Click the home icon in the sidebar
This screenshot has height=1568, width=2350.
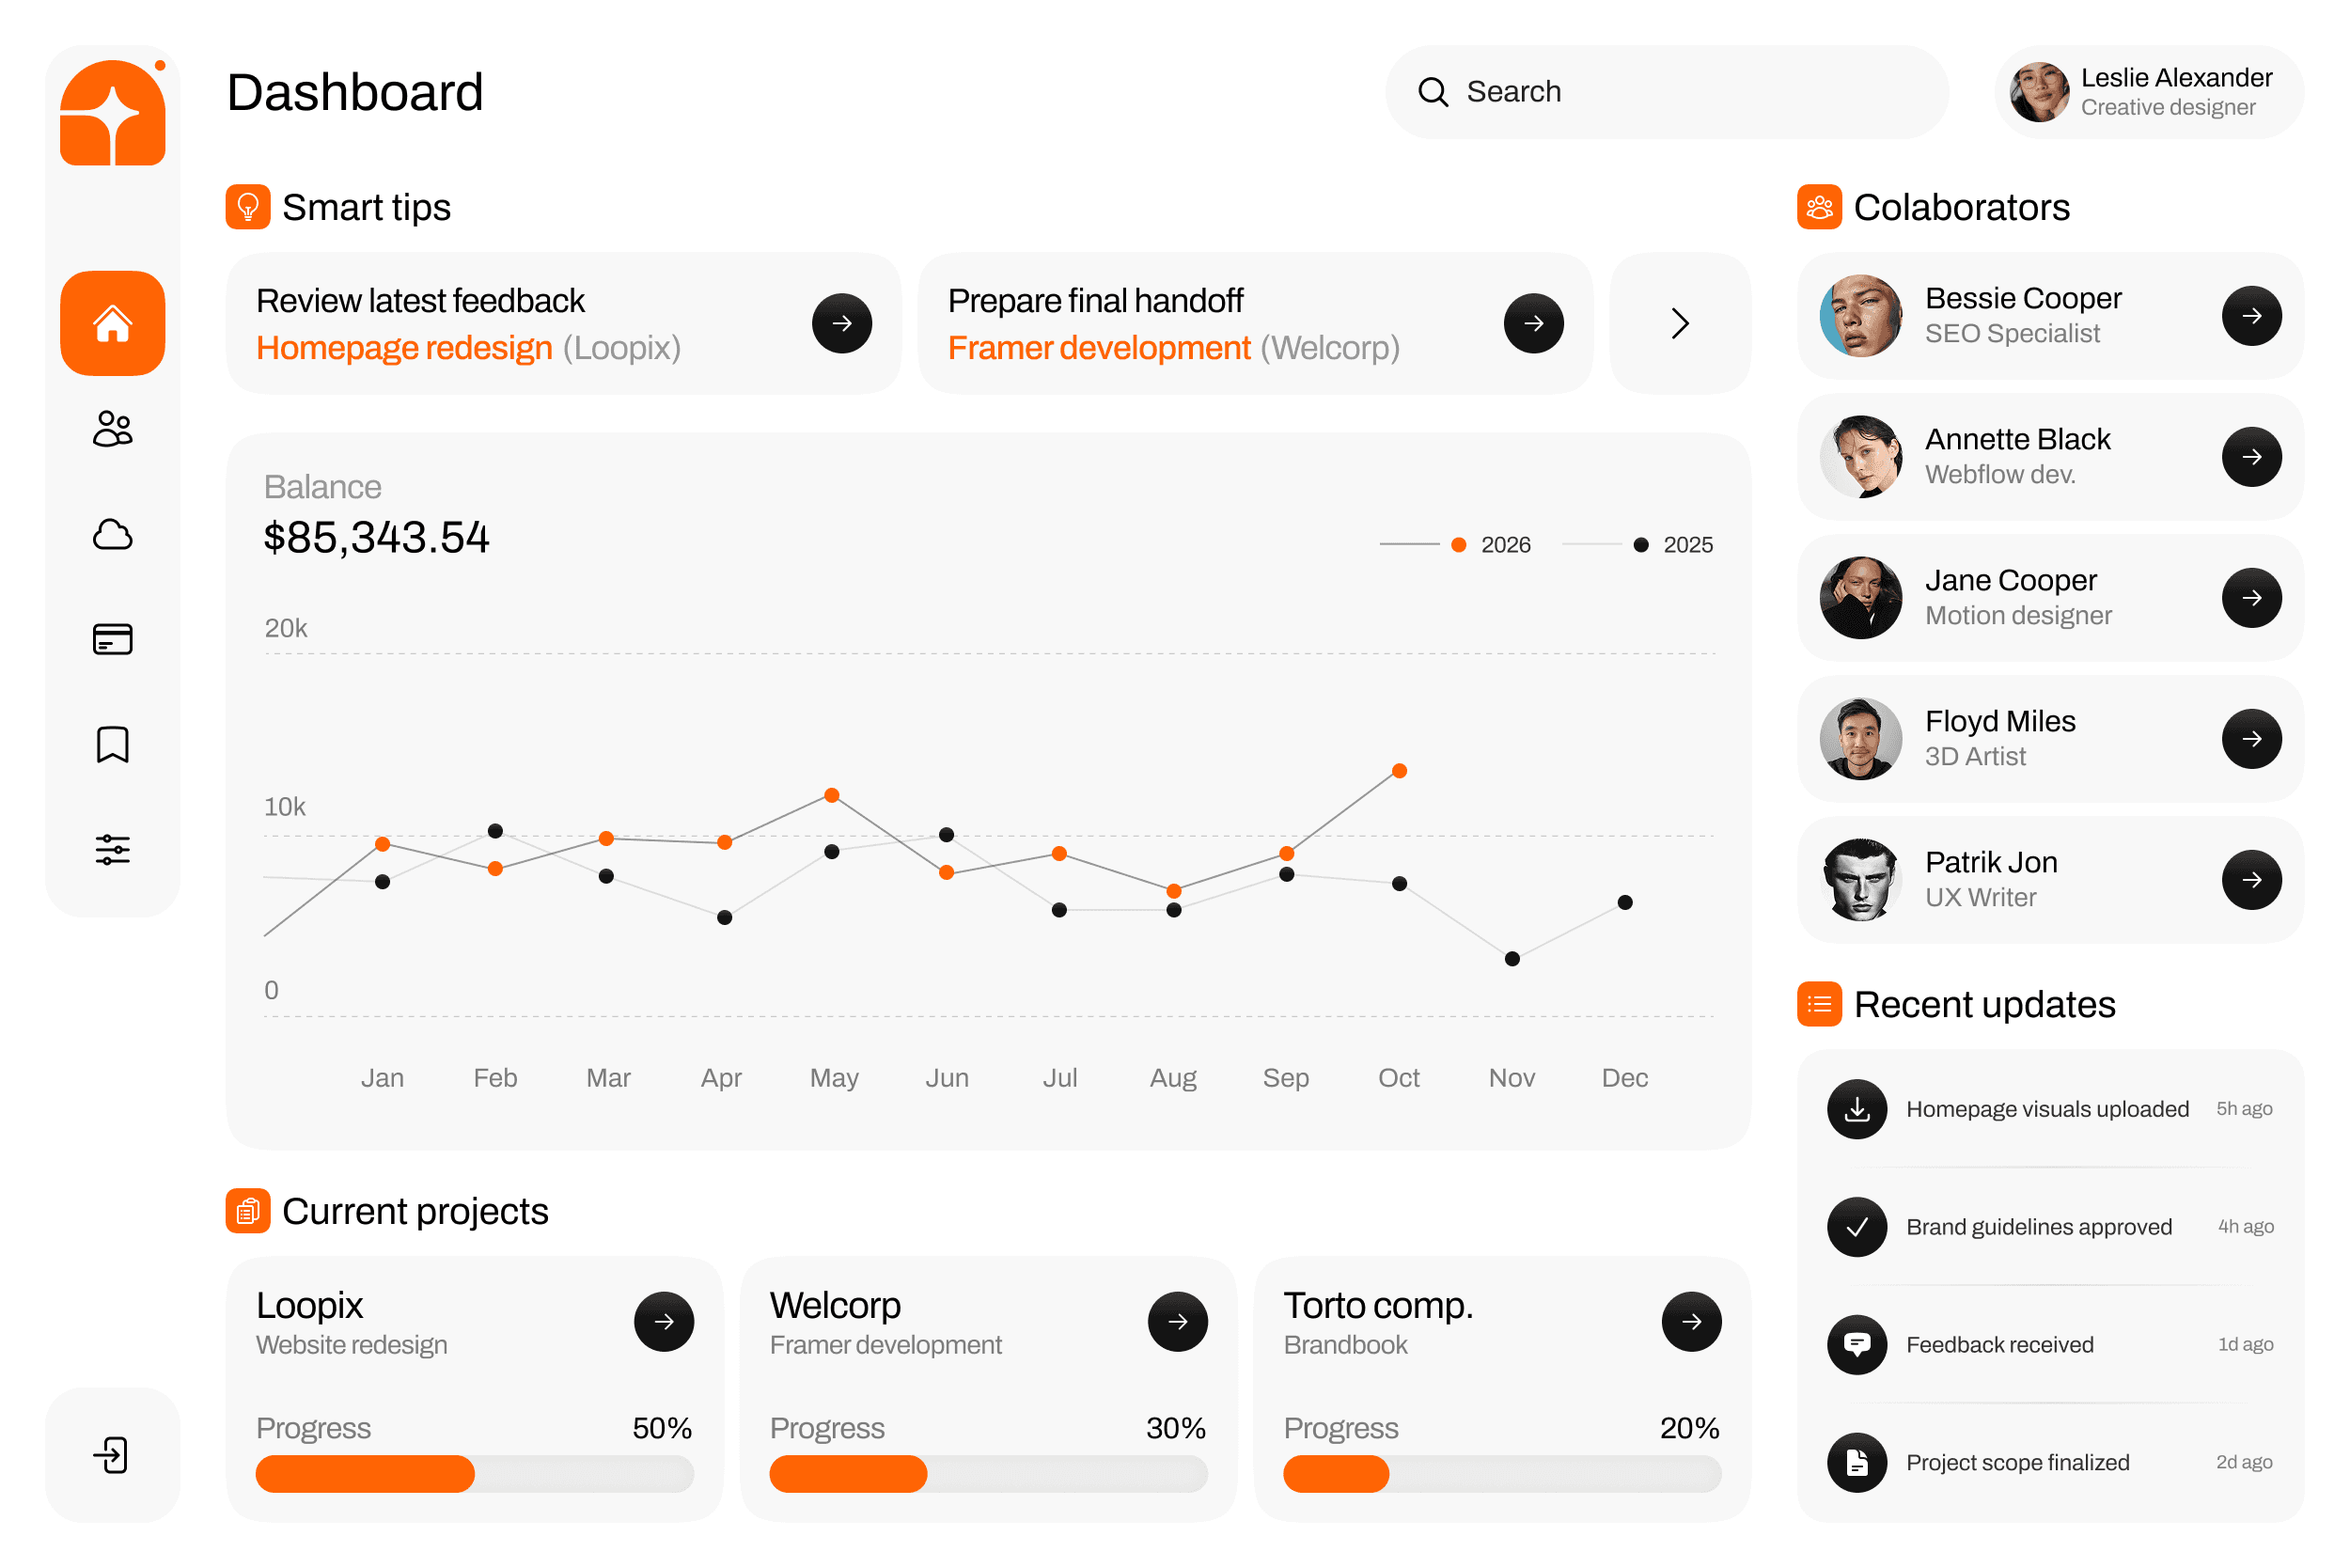click(x=113, y=322)
